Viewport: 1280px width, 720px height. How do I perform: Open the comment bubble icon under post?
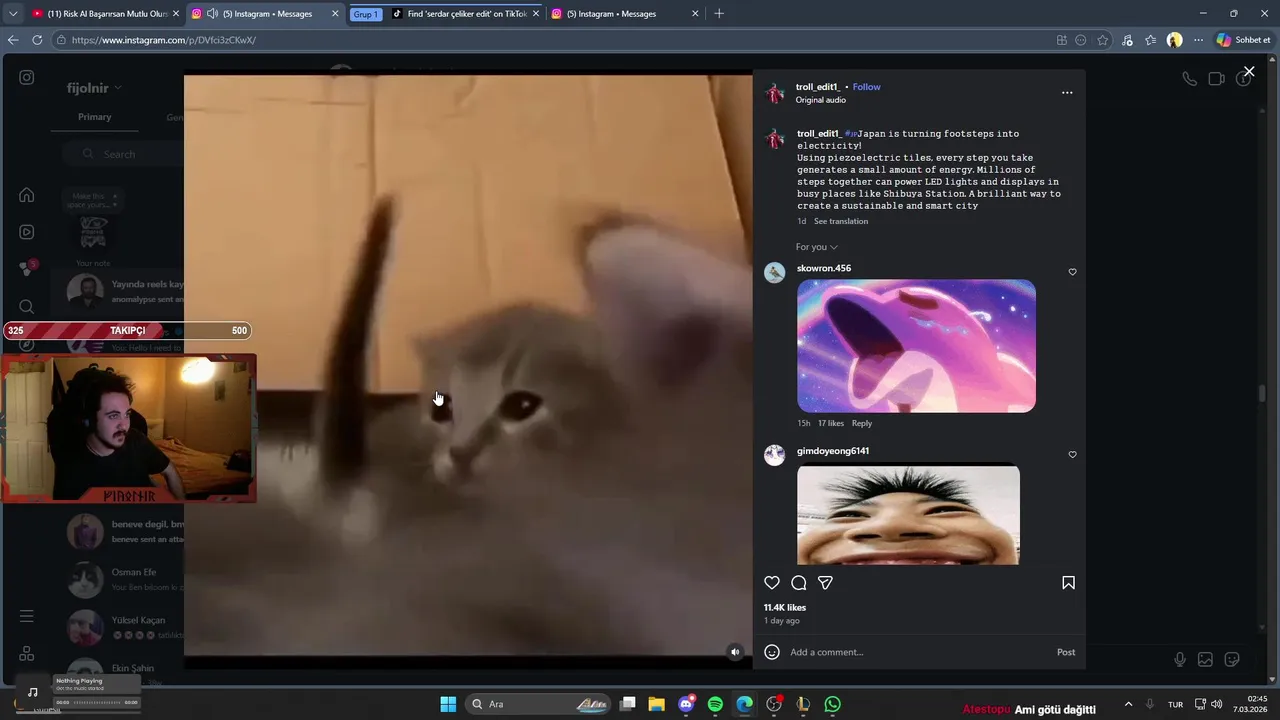[799, 583]
